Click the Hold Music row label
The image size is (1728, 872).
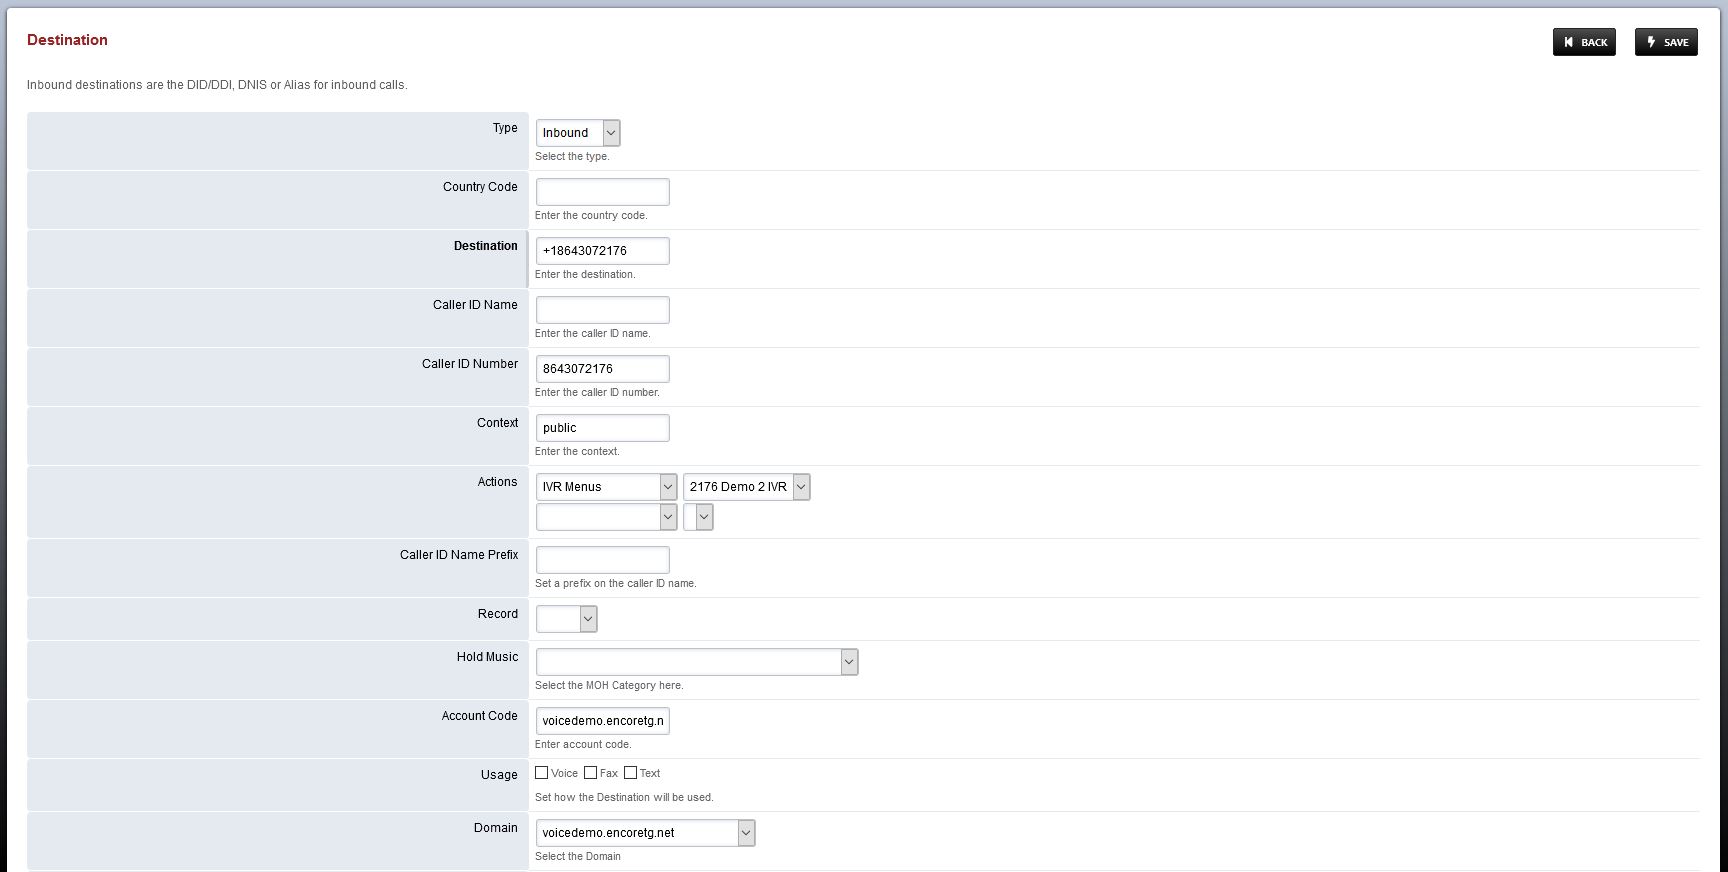click(x=487, y=657)
